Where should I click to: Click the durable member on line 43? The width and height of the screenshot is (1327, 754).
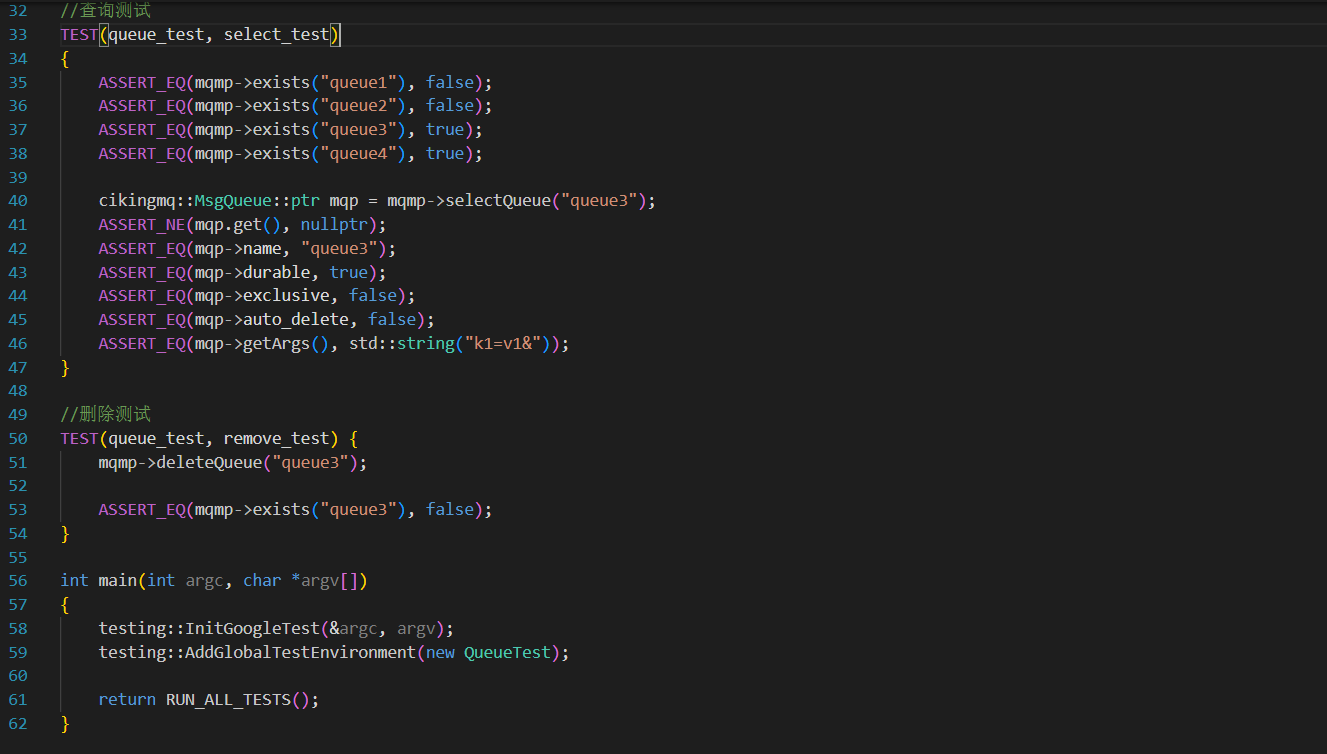276,272
